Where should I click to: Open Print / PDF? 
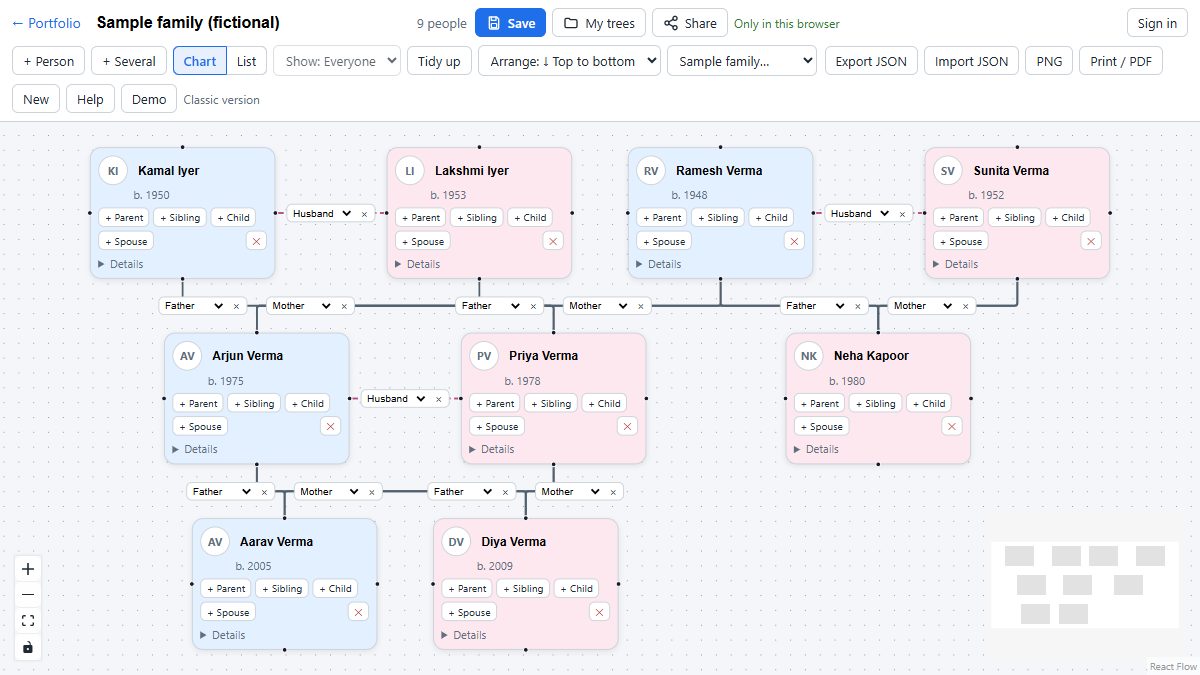(1120, 61)
